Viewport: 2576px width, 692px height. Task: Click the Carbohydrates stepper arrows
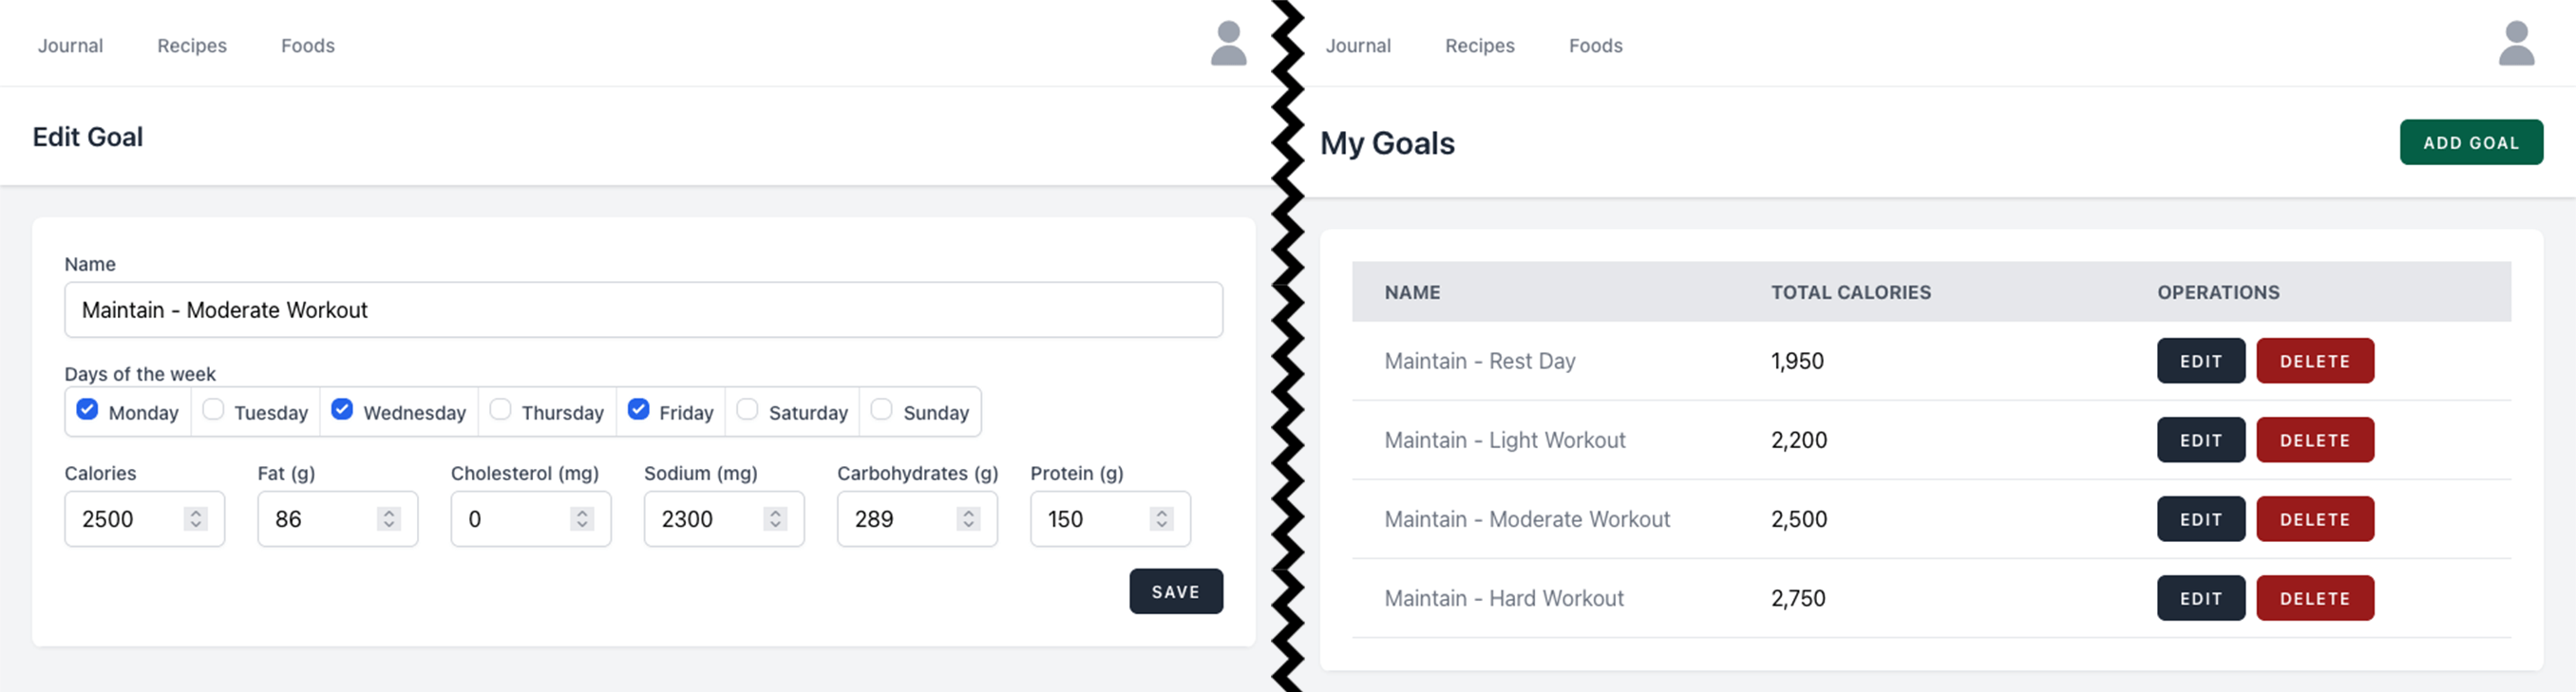pyautogui.click(x=968, y=519)
